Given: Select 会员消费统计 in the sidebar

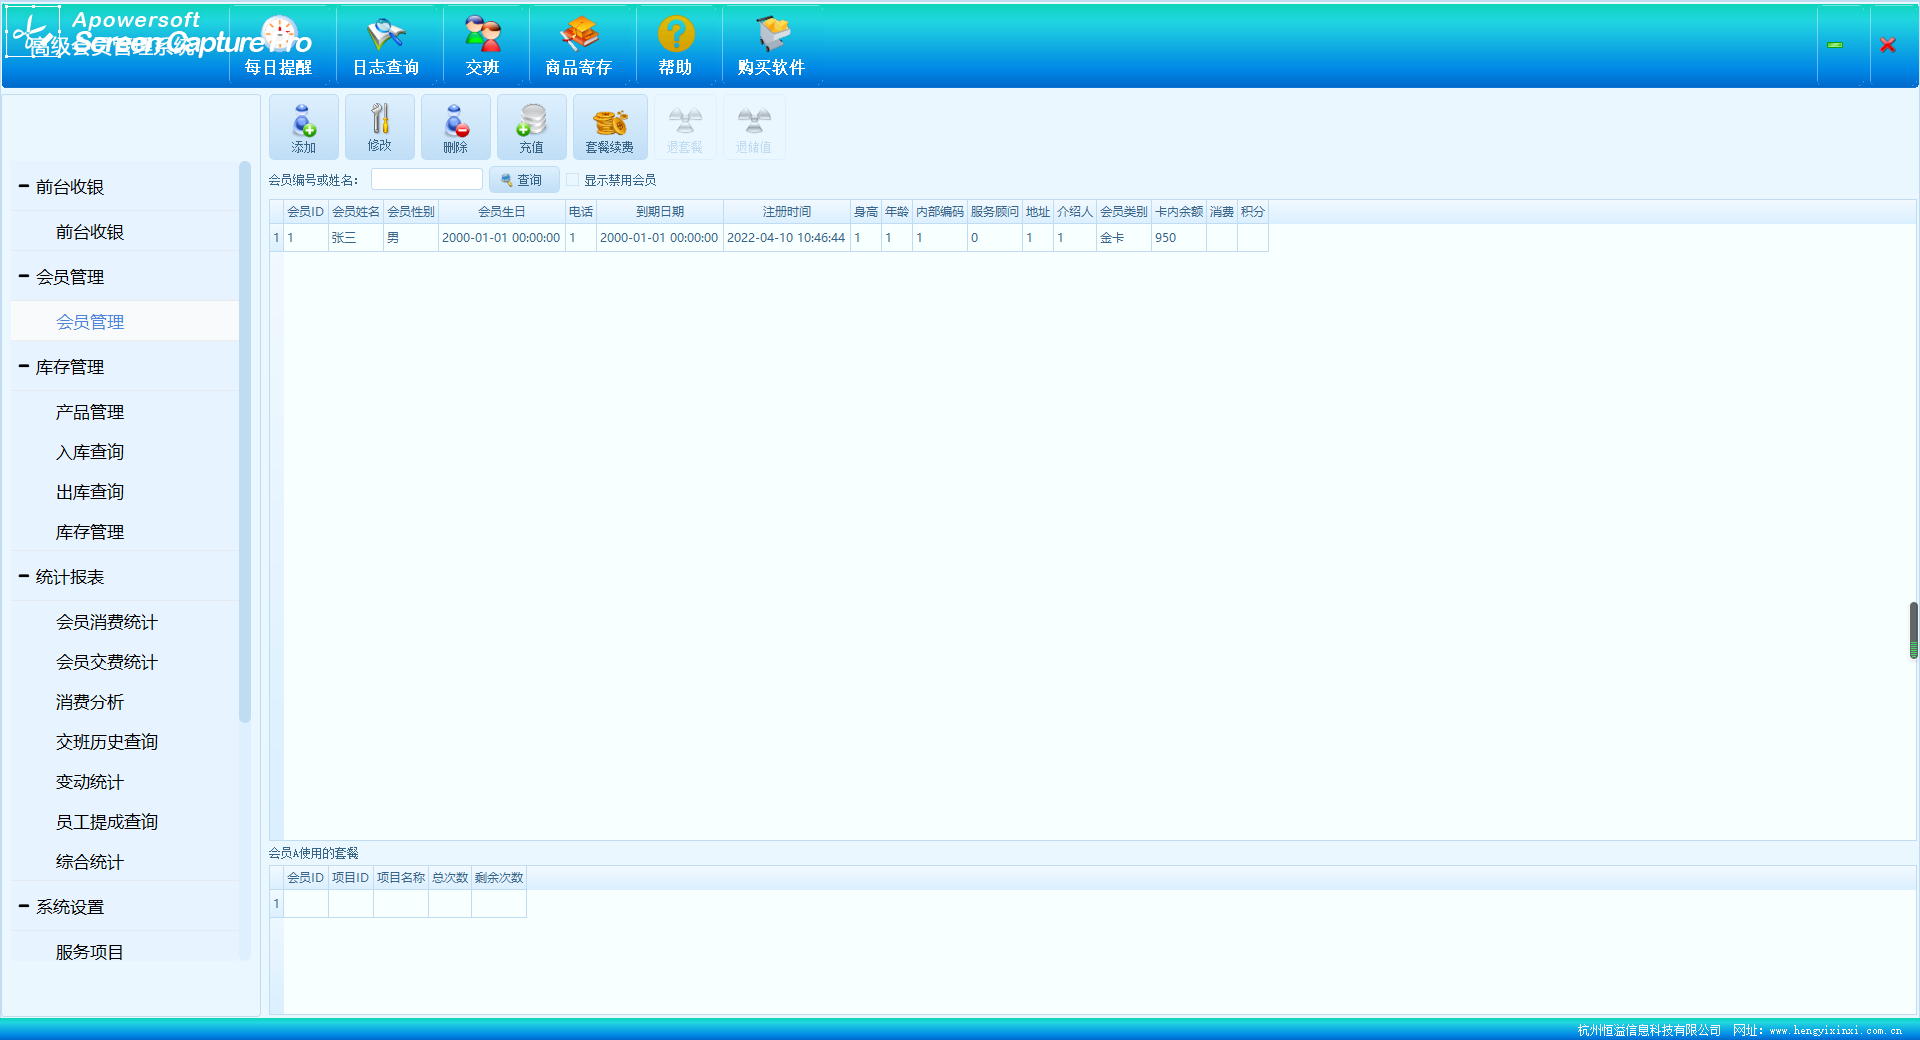Looking at the screenshot, I should 107,622.
